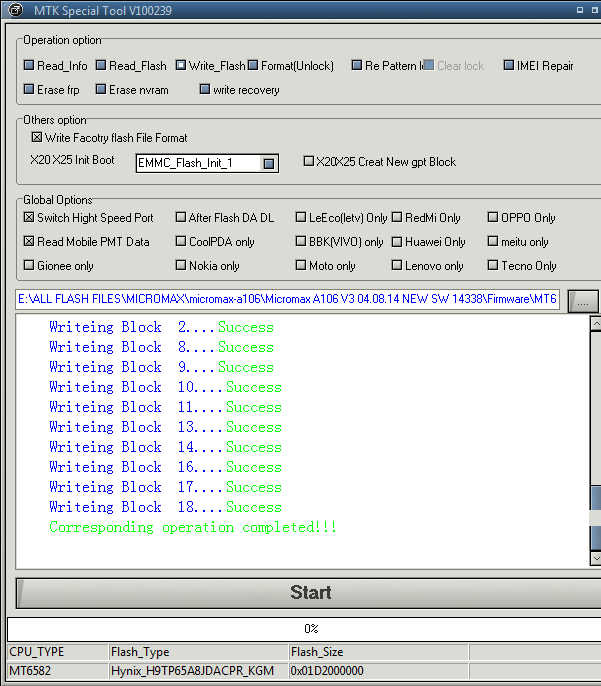Click the browse button next to file path
Image resolution: width=601 pixels, height=686 pixels.
582,300
